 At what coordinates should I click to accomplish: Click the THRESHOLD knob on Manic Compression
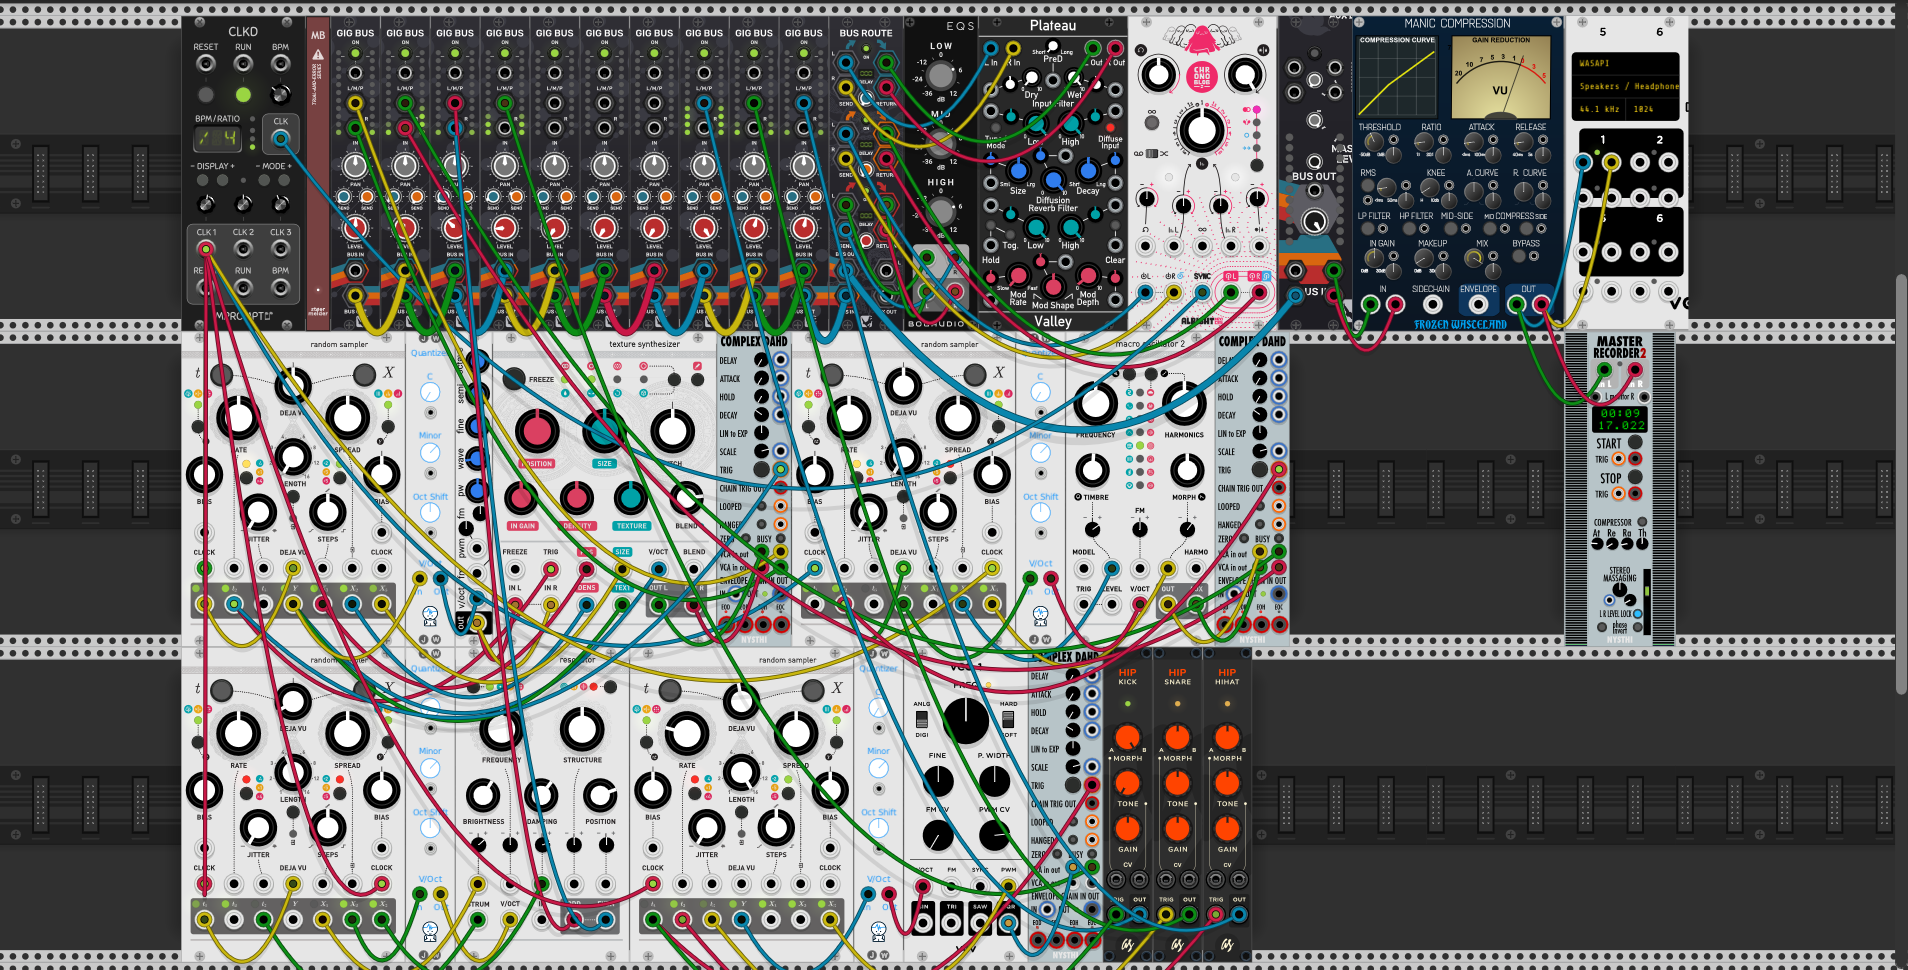1373,141
